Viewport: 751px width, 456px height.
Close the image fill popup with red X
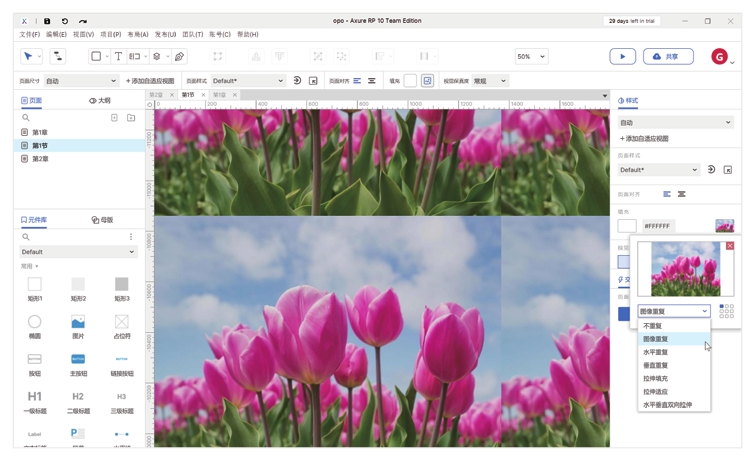coord(729,246)
